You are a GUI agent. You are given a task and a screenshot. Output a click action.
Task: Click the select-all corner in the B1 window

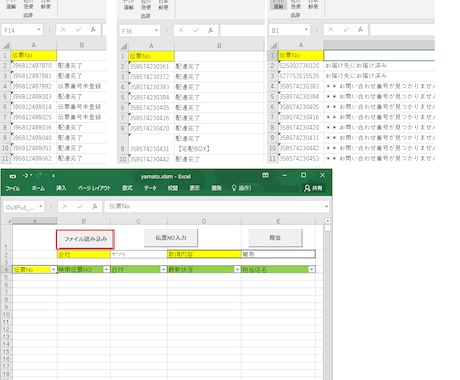[x=274, y=45]
